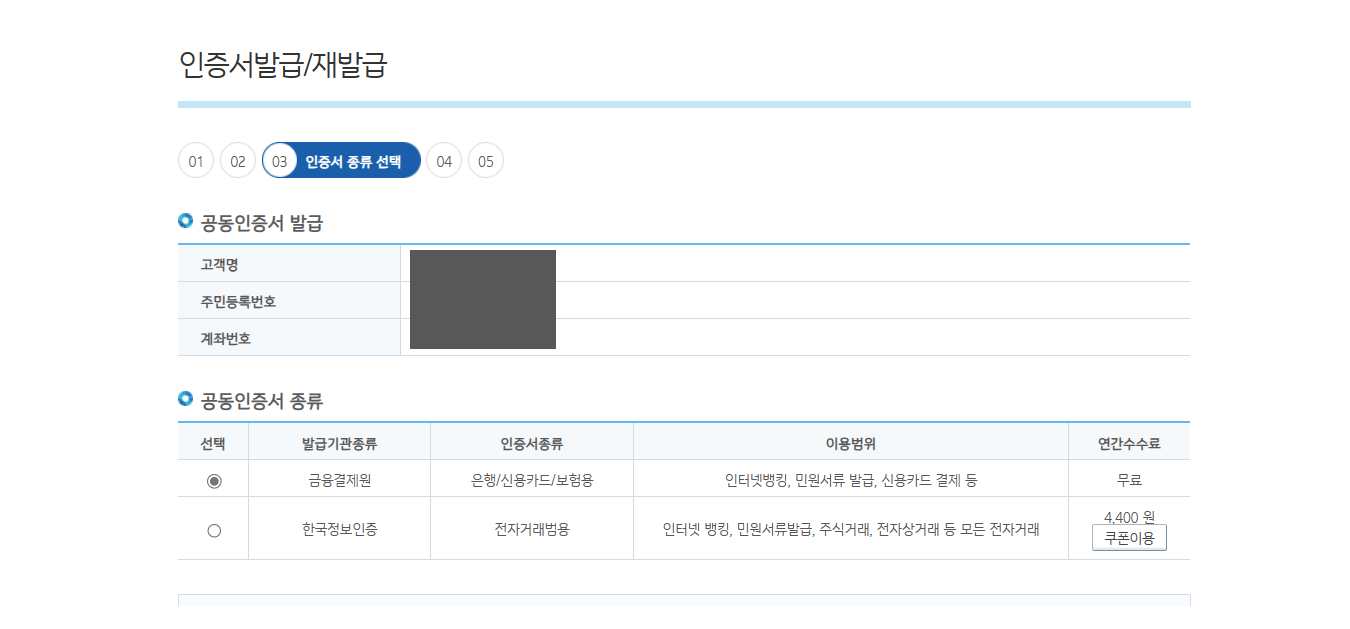
Task: Go to step 02 circle
Action: (x=238, y=161)
